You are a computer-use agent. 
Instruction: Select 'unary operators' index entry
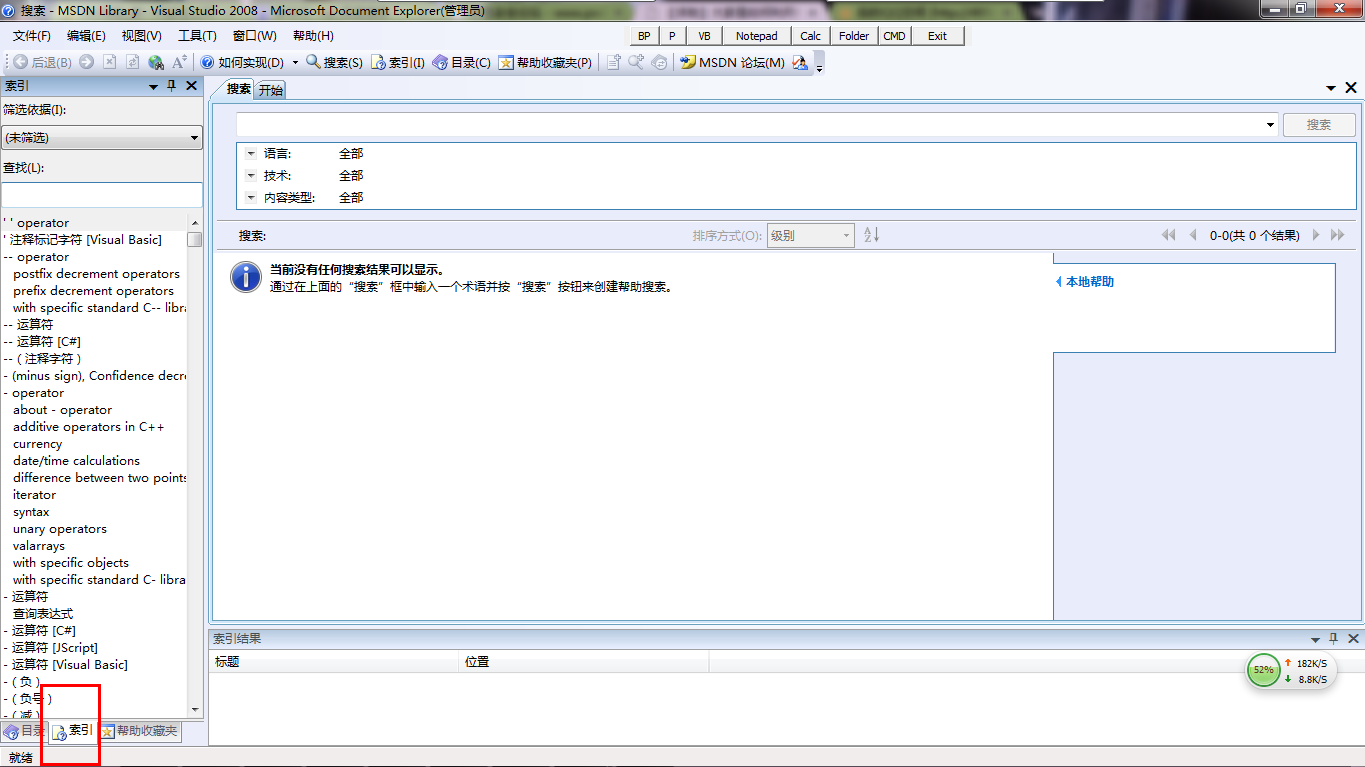click(59, 529)
